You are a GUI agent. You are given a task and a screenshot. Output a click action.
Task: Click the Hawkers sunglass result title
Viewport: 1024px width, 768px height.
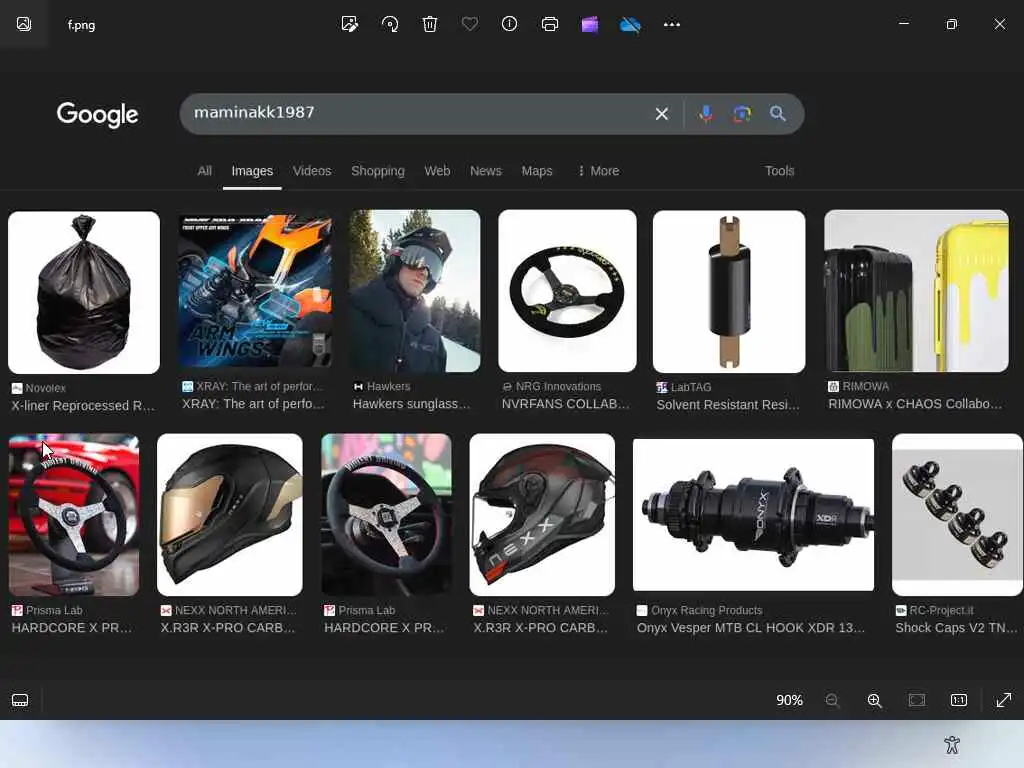[x=411, y=404]
